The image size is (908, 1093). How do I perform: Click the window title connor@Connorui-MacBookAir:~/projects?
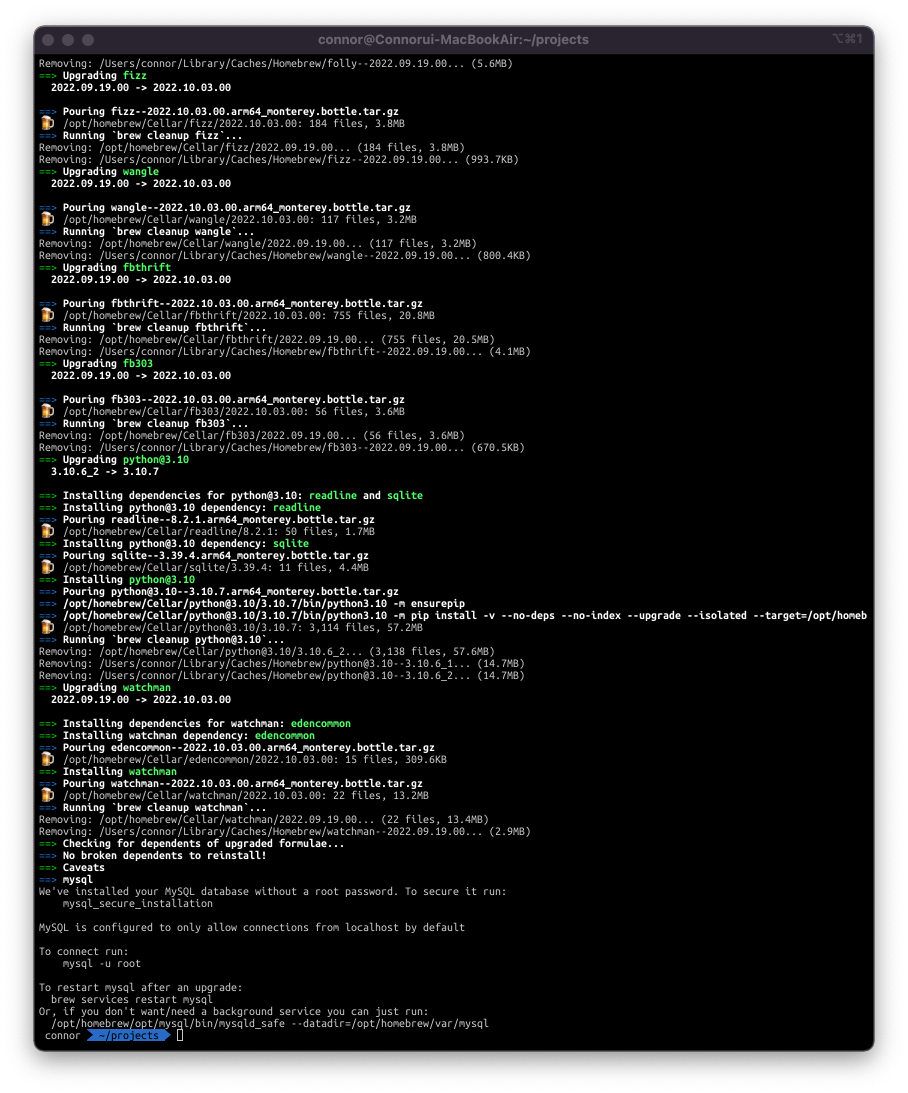[453, 40]
